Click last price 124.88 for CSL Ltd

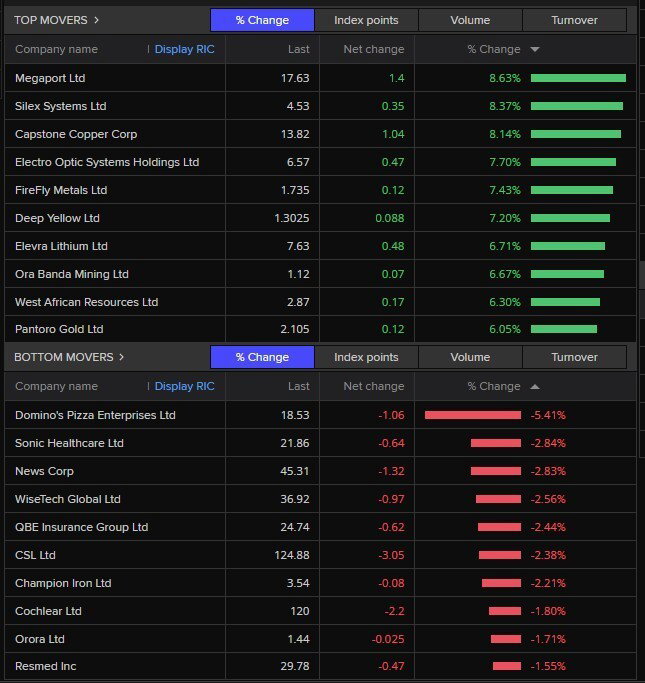292,555
